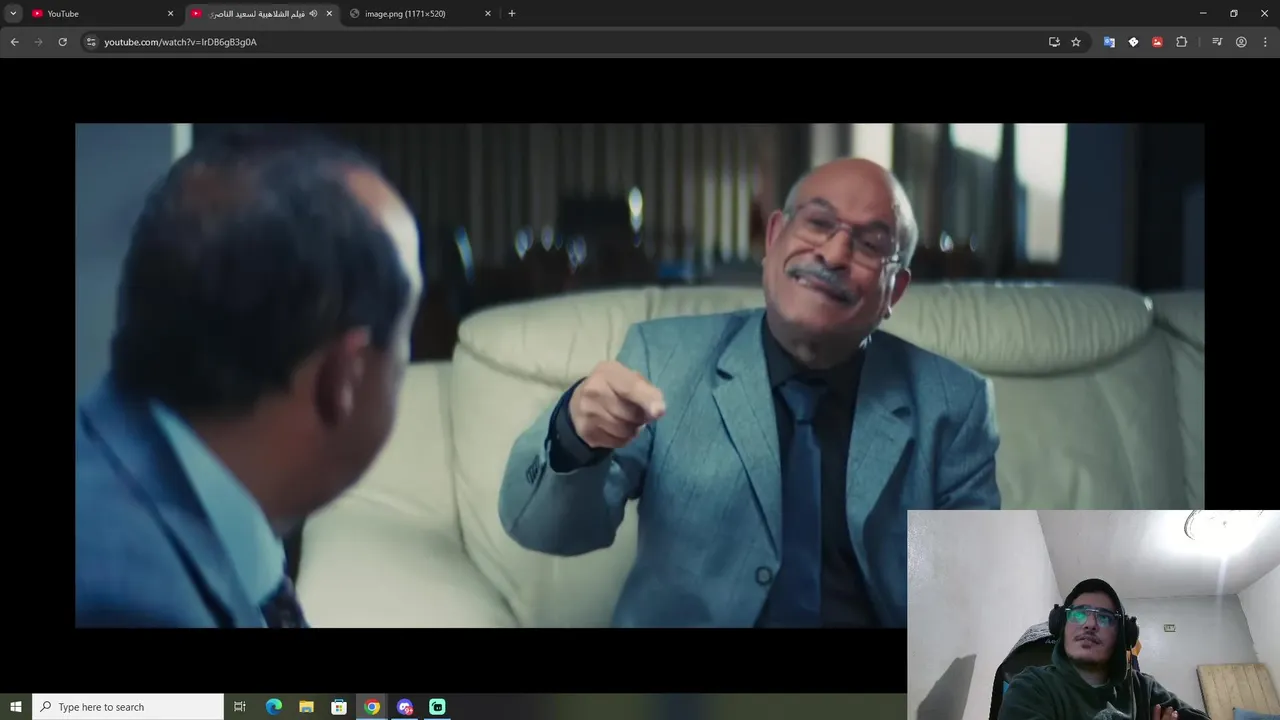Click the Type here to search box

click(x=128, y=707)
